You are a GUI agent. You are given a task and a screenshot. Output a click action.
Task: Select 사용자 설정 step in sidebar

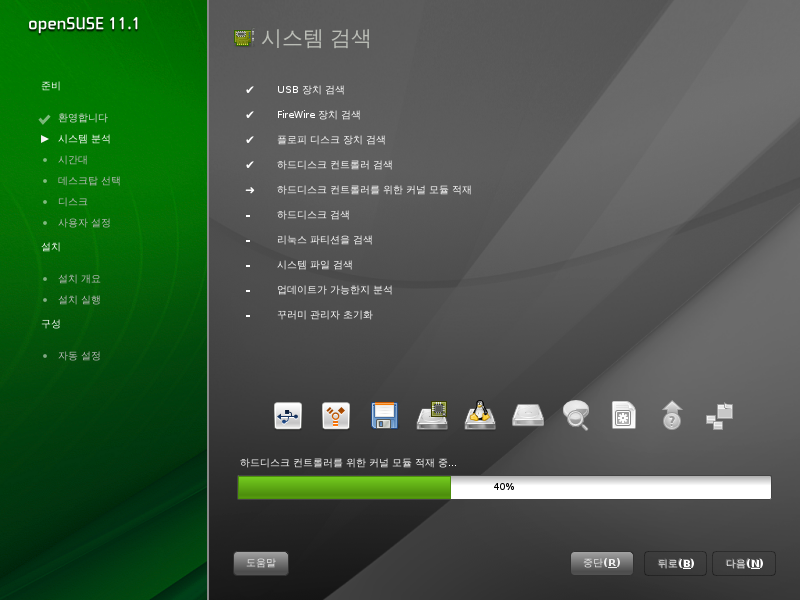[84, 222]
